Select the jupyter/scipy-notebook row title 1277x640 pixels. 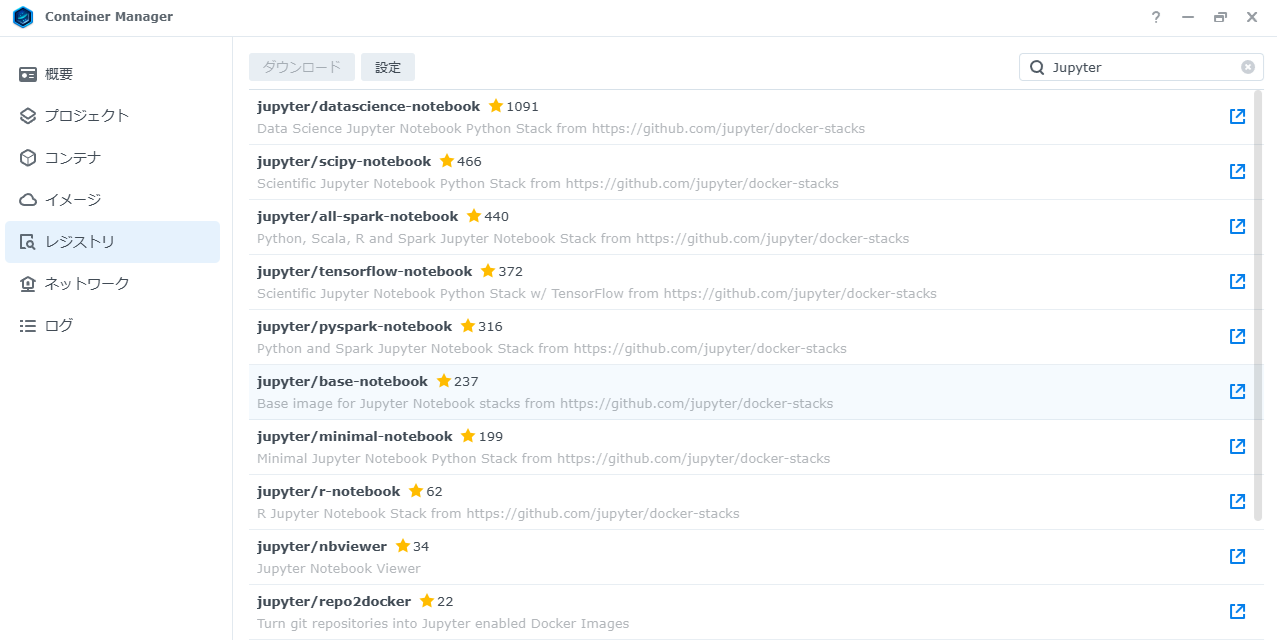coord(344,161)
